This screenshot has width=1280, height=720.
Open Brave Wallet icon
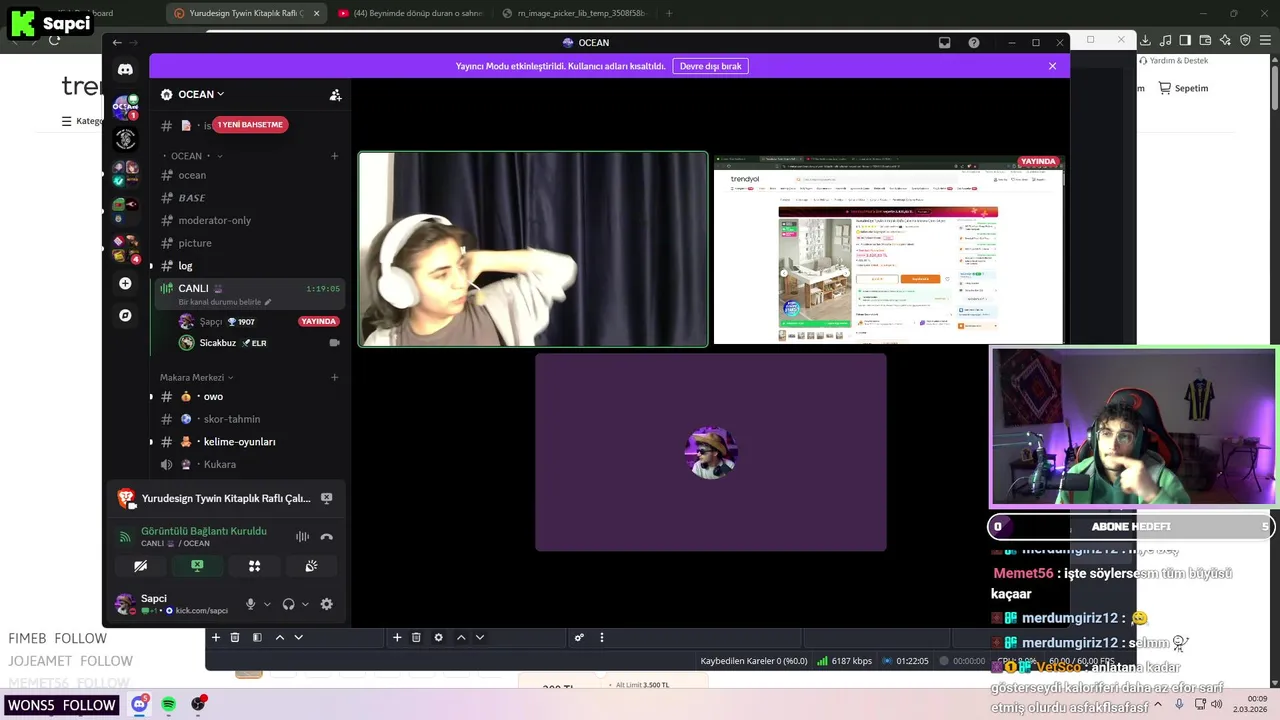coord(1205,40)
